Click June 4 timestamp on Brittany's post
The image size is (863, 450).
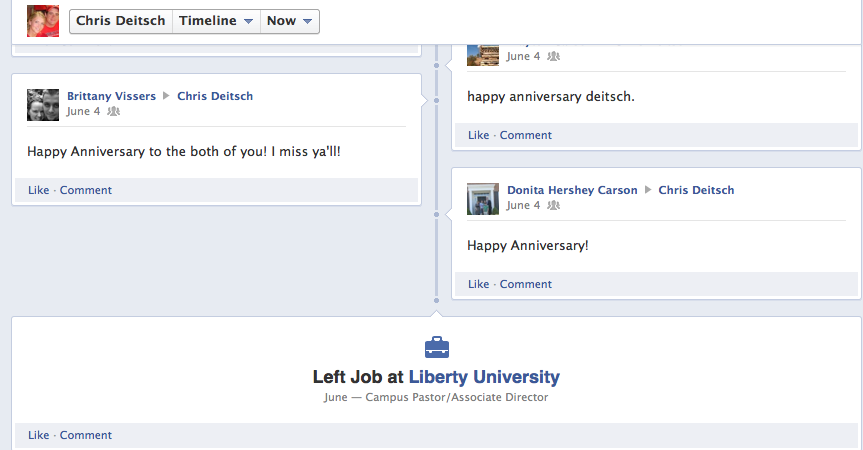pyautogui.click(x=83, y=112)
